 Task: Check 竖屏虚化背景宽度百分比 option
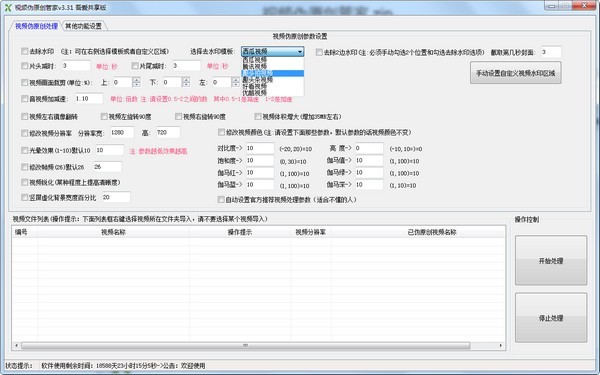tap(25, 197)
